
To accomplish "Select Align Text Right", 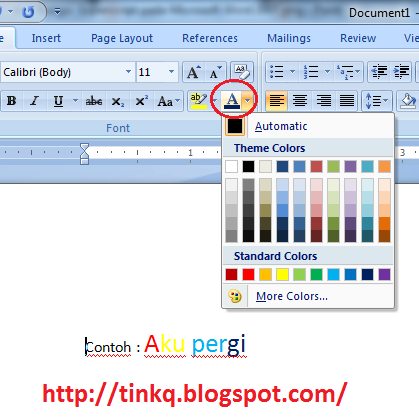I will (x=323, y=100).
